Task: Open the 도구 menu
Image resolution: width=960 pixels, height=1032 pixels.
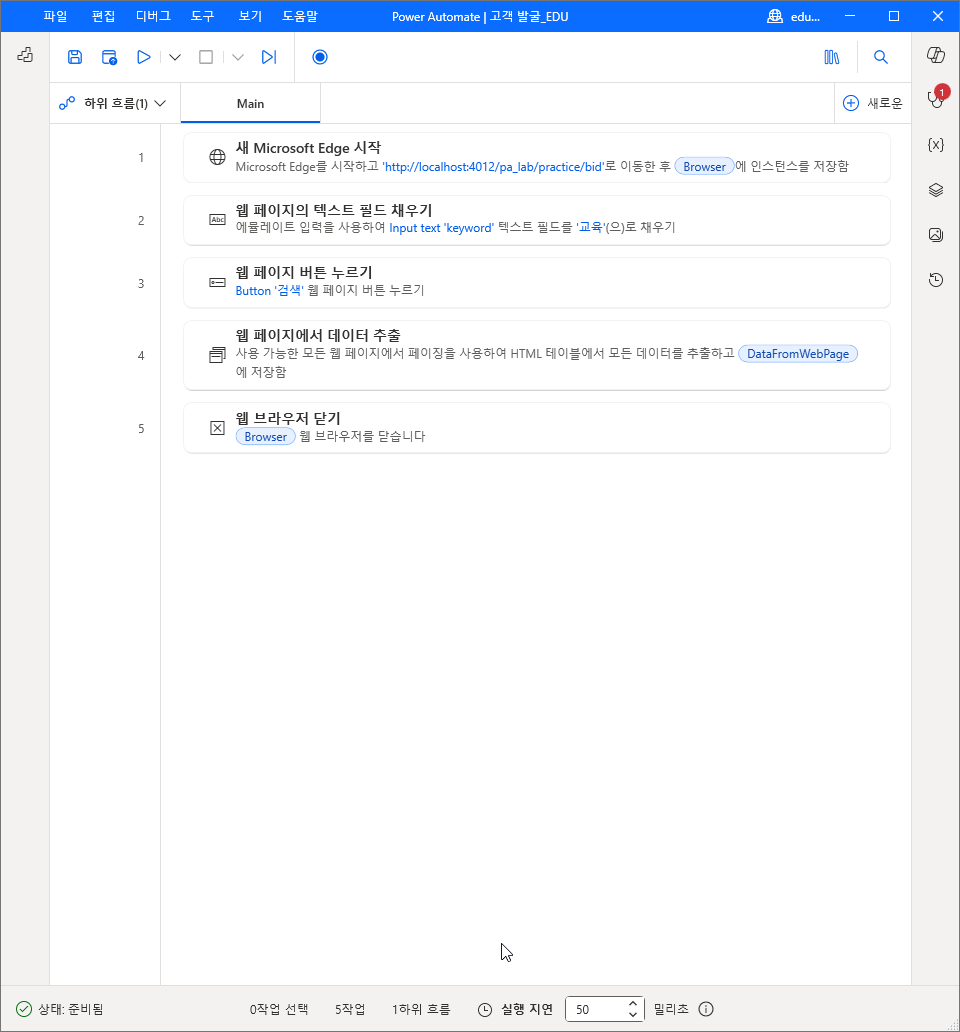Action: pyautogui.click(x=203, y=16)
